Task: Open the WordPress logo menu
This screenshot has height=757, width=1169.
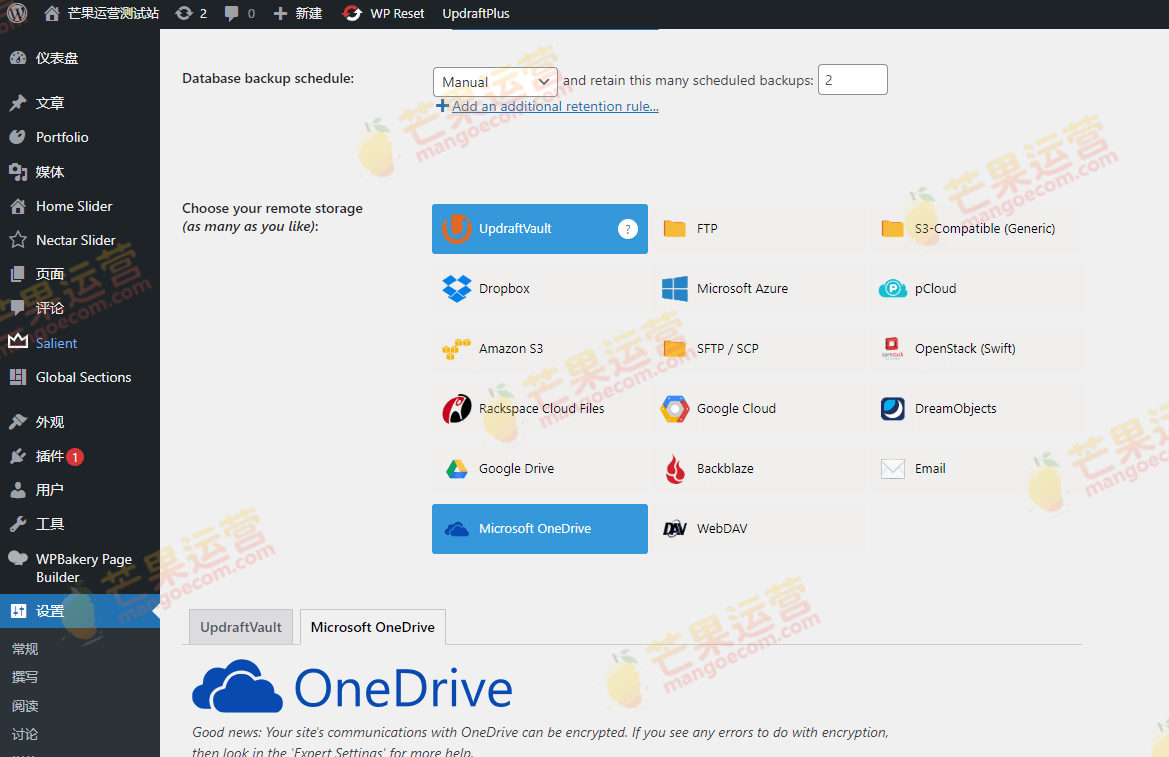Action: point(16,13)
